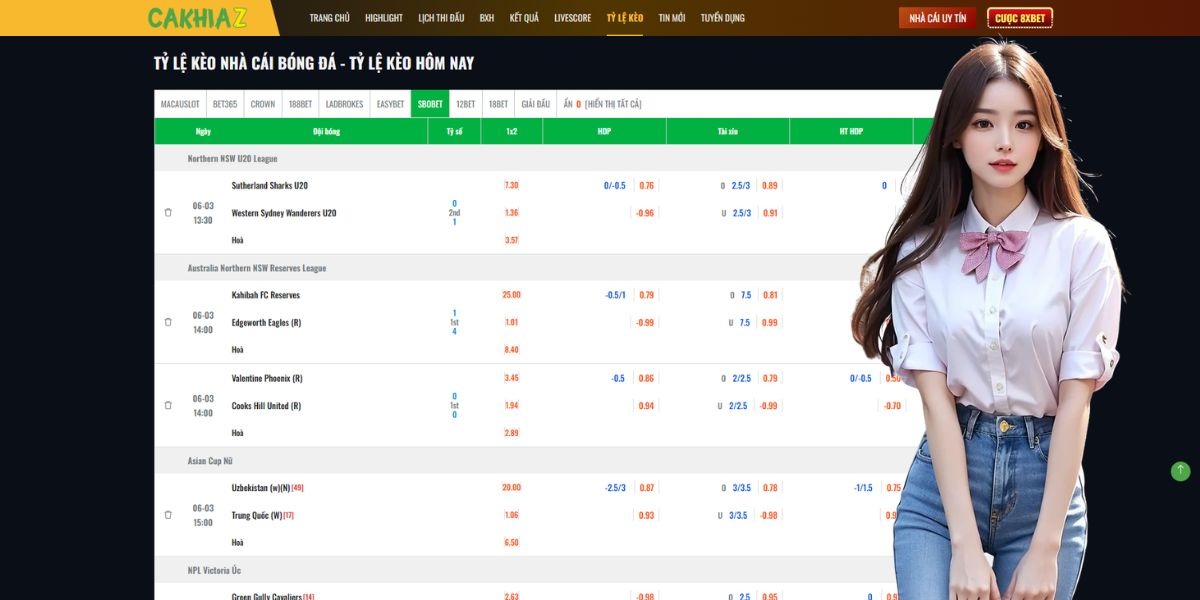Click the draw odds value 8.40
1200x600 pixels.
point(512,350)
